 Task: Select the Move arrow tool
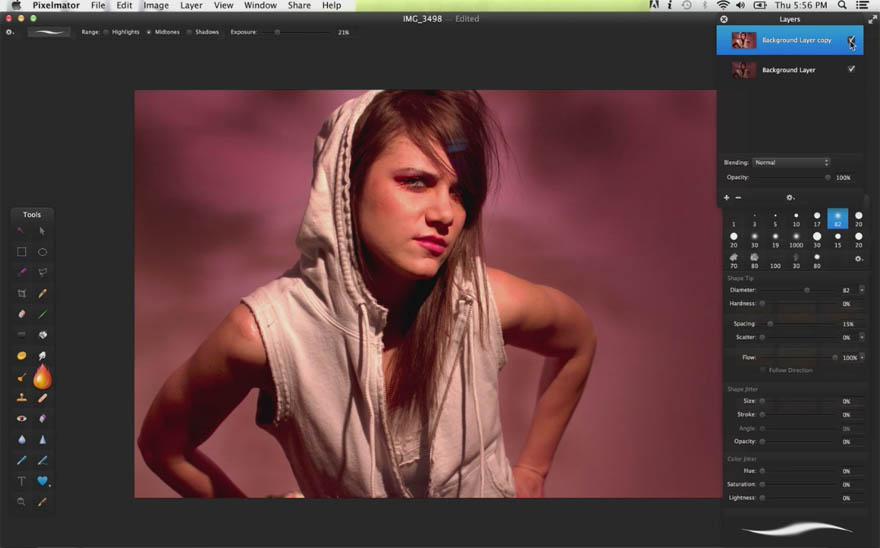42,231
